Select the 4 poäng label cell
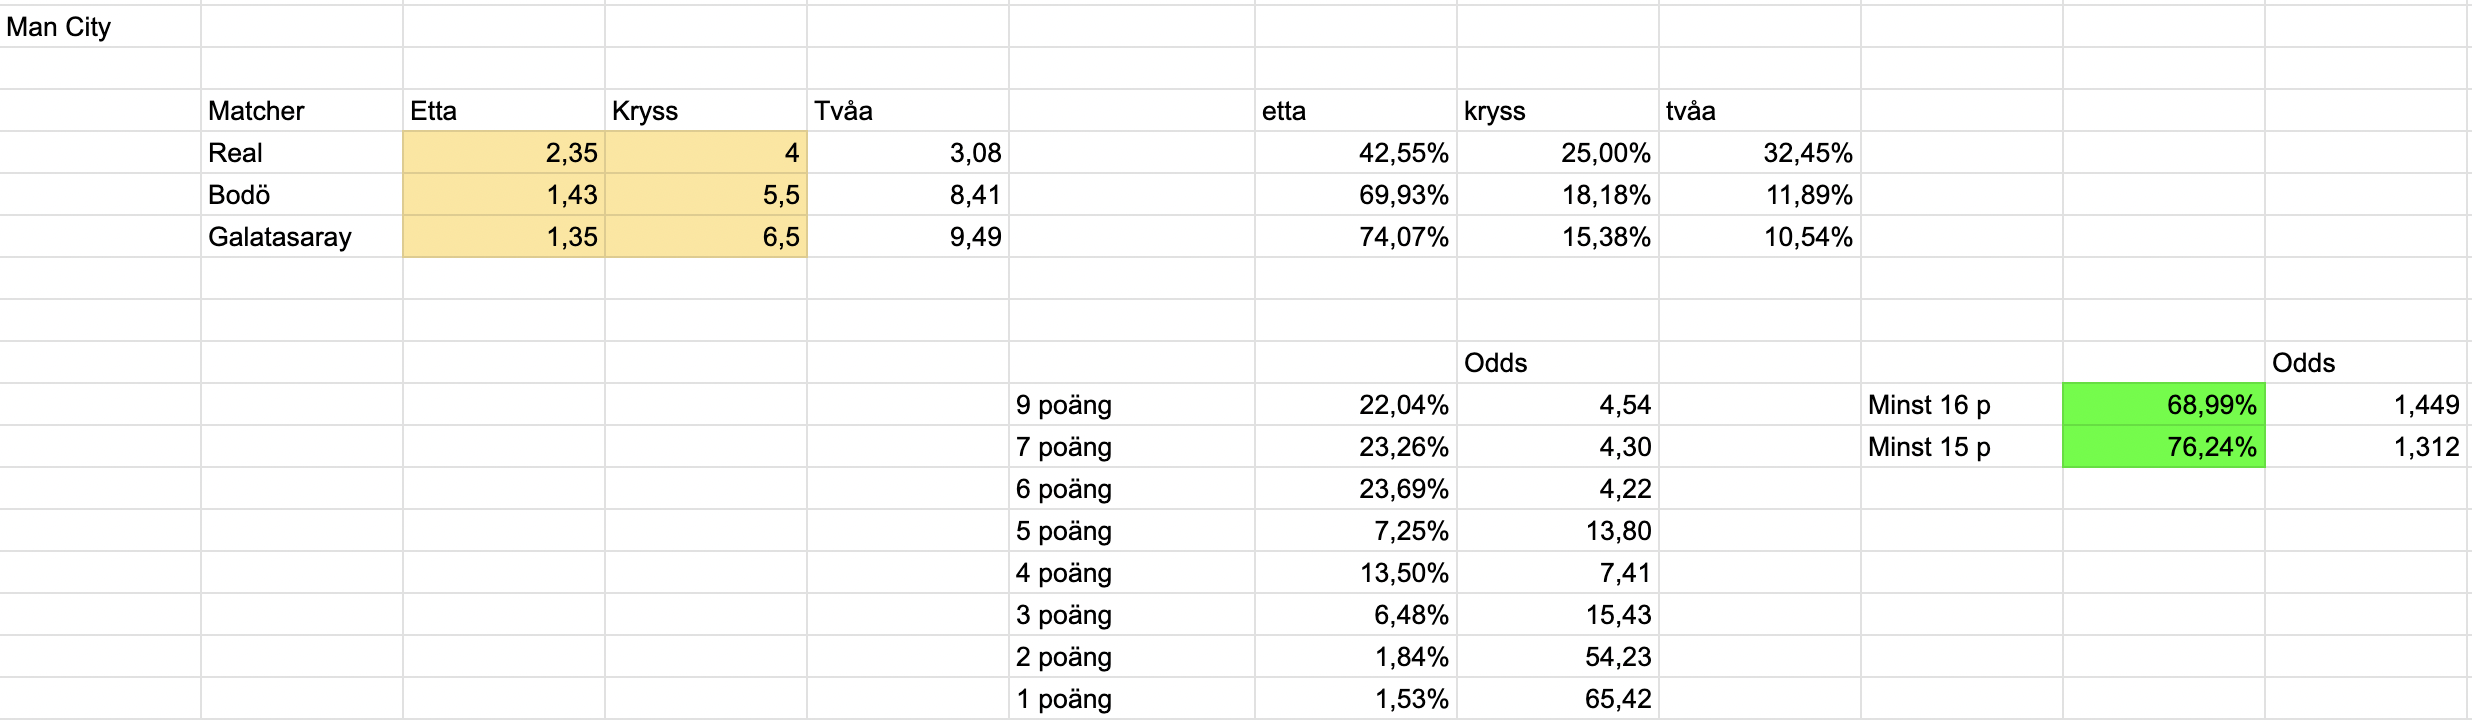2472x720 pixels. tap(1132, 573)
